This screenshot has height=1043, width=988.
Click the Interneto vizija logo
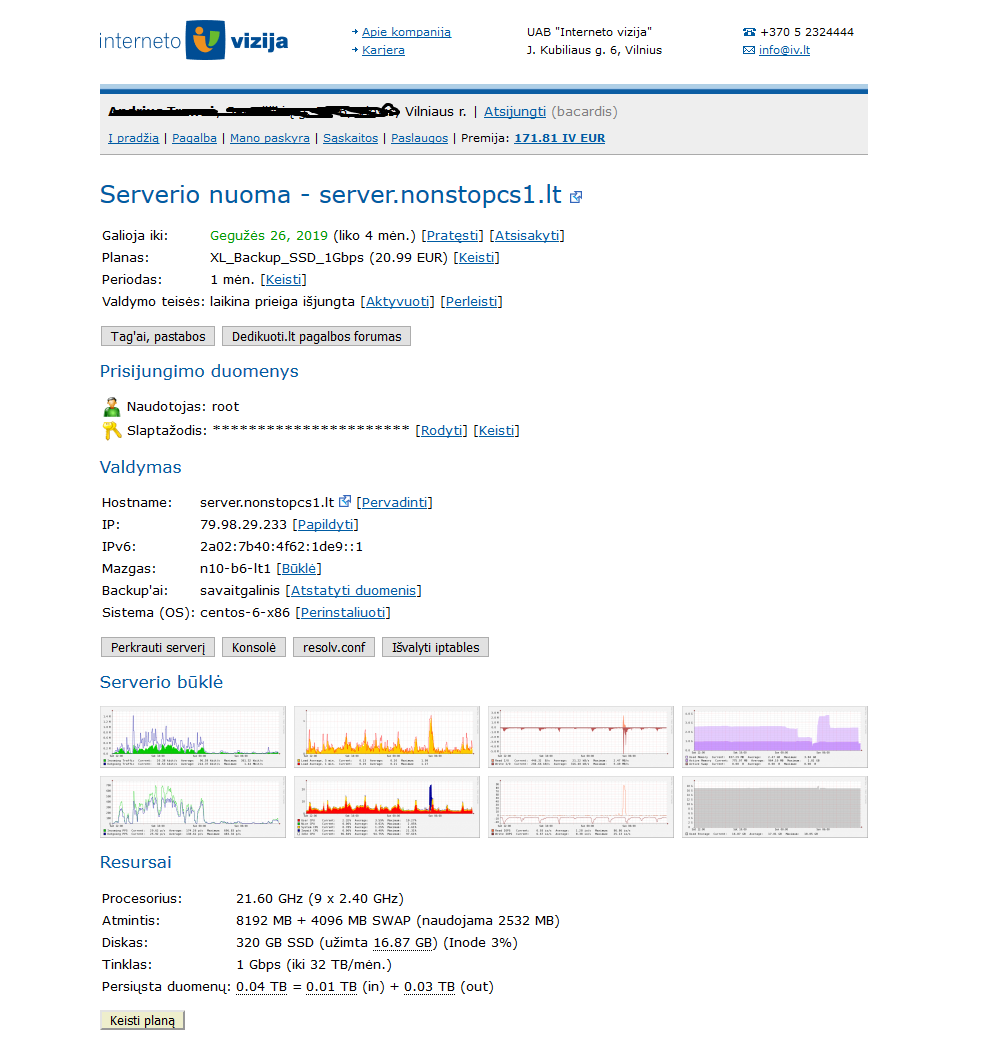pyautogui.click(x=193, y=41)
